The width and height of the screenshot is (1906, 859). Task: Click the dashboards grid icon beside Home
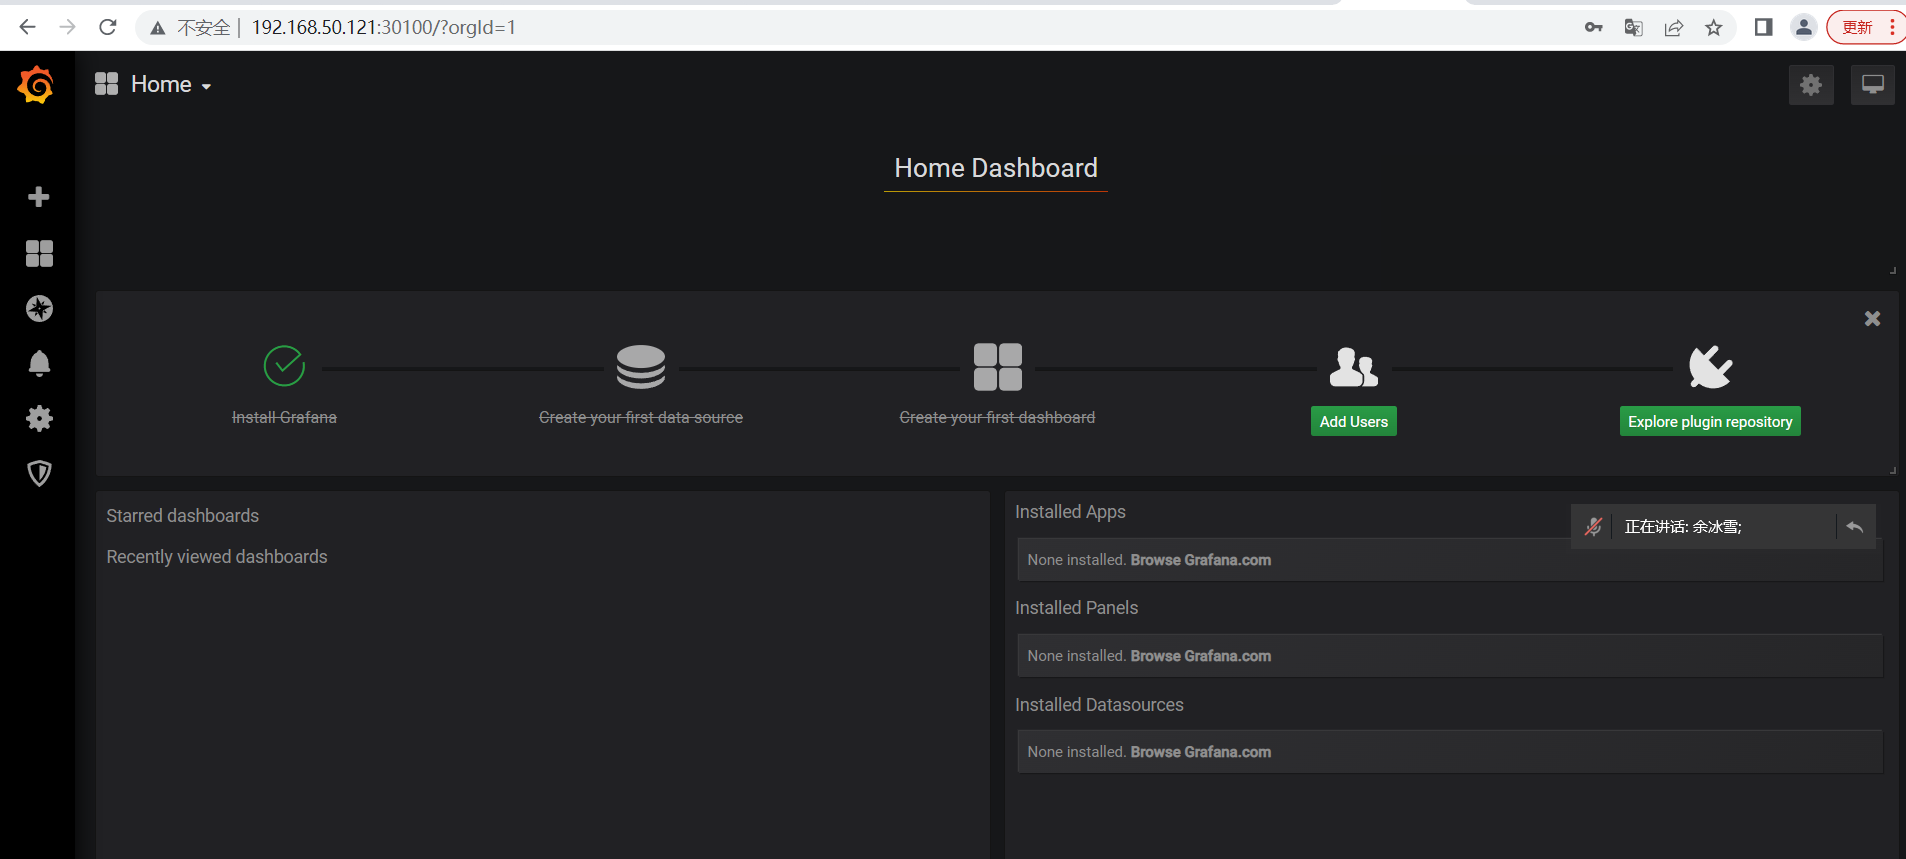pos(106,84)
